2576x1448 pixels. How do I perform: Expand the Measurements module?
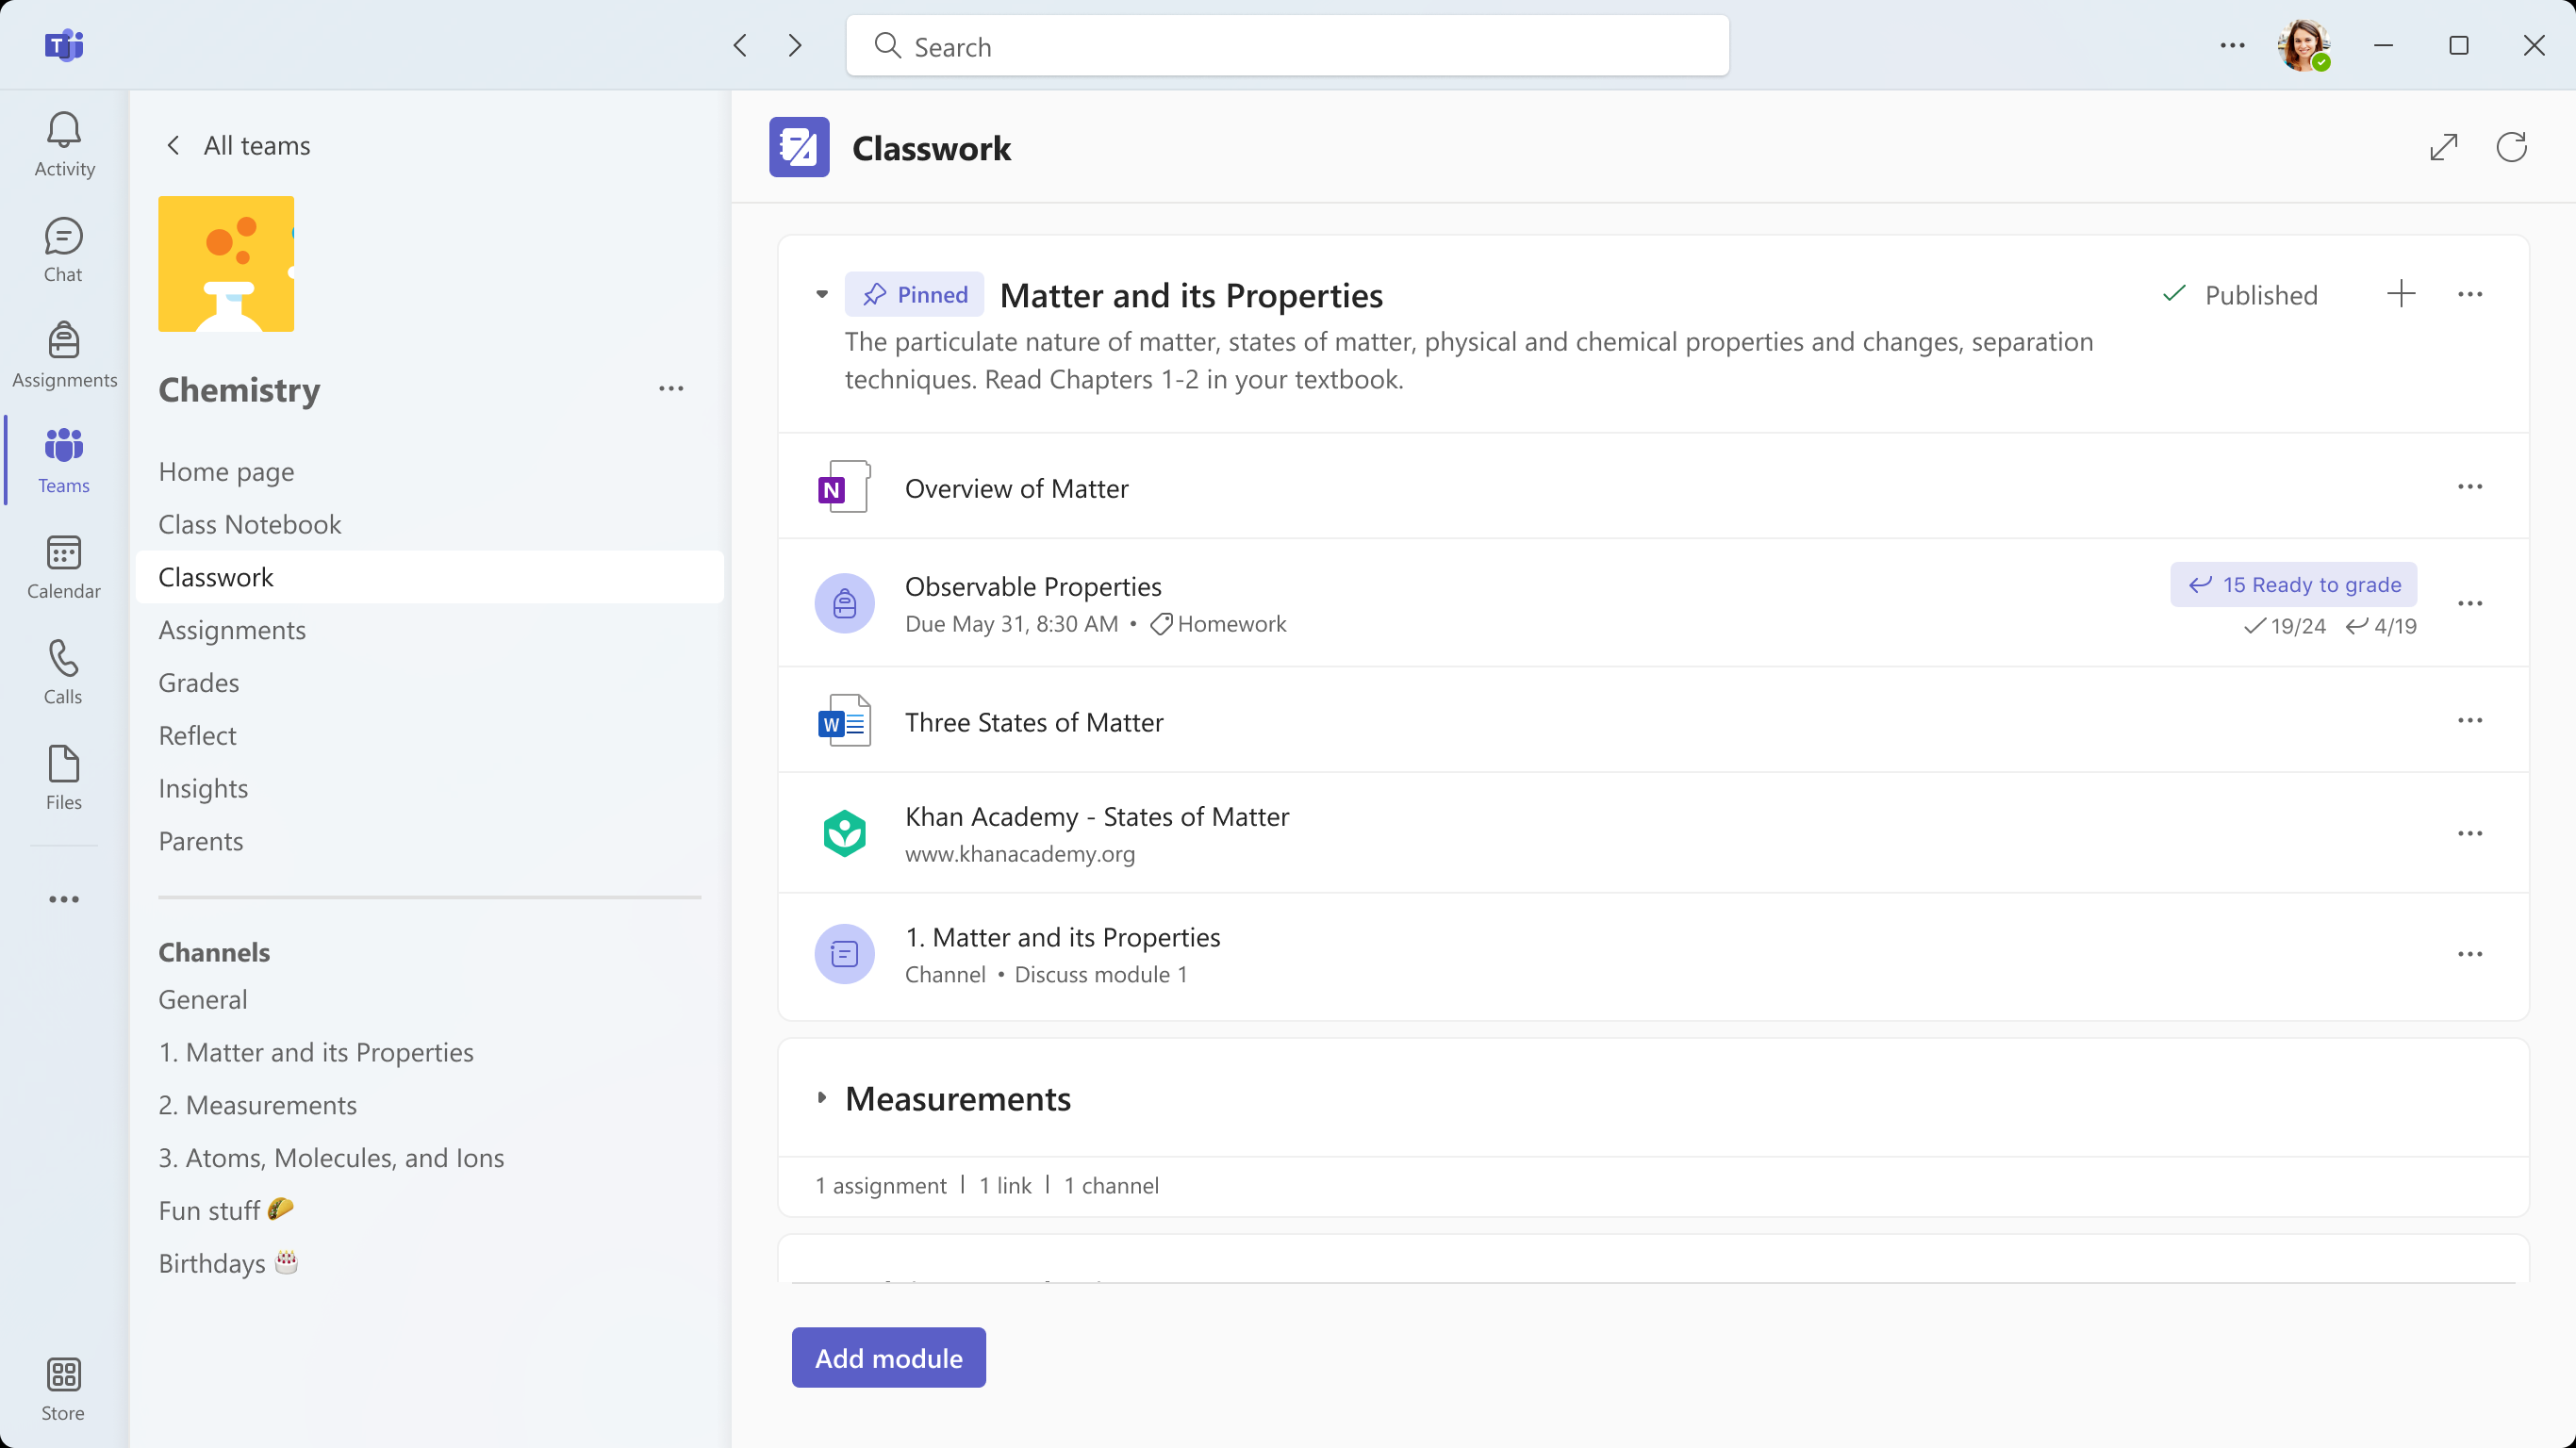tap(822, 1098)
